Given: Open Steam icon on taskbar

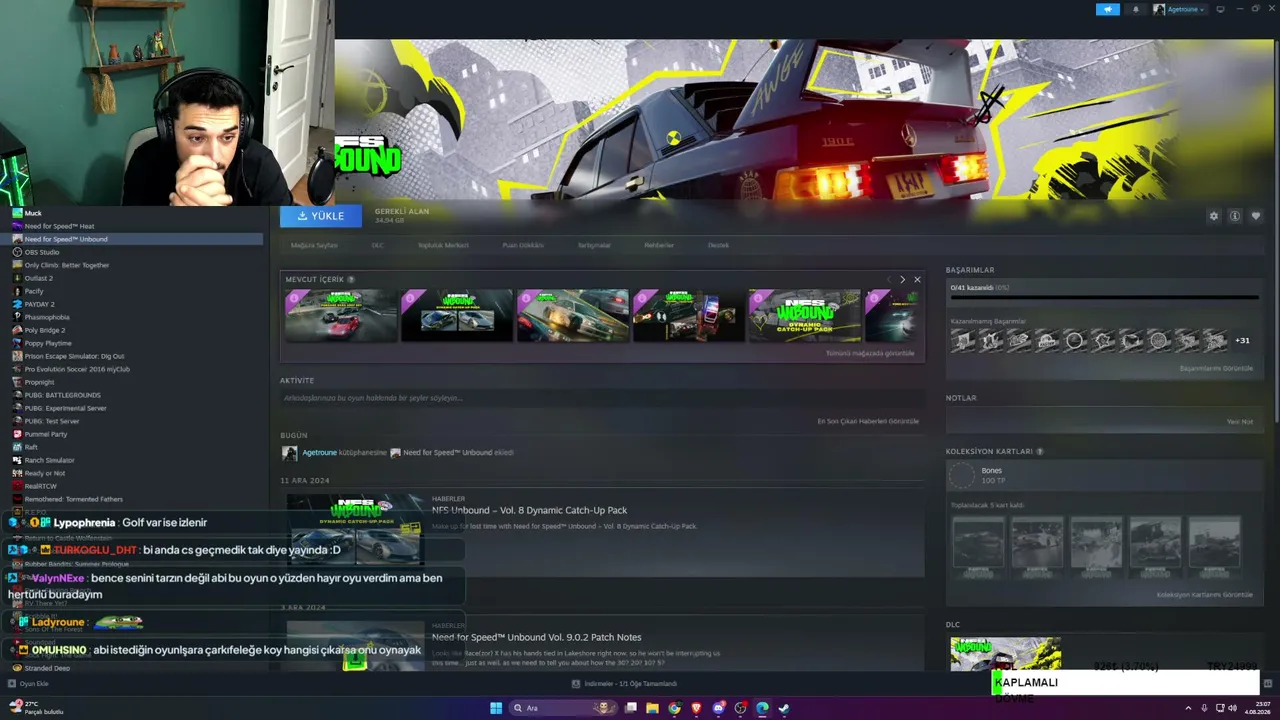Looking at the screenshot, I should tap(784, 708).
